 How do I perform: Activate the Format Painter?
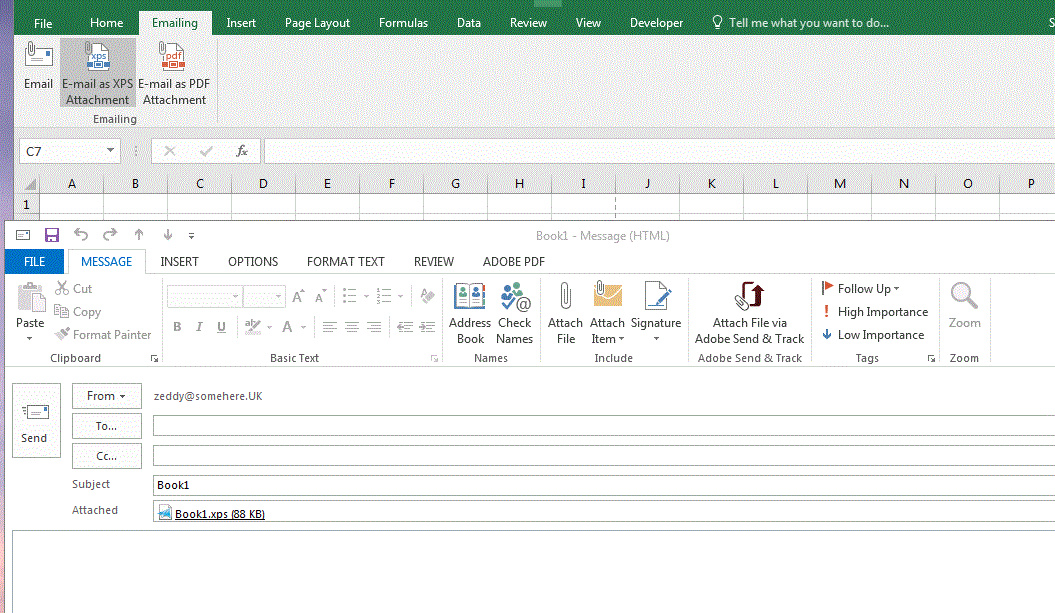[103, 334]
